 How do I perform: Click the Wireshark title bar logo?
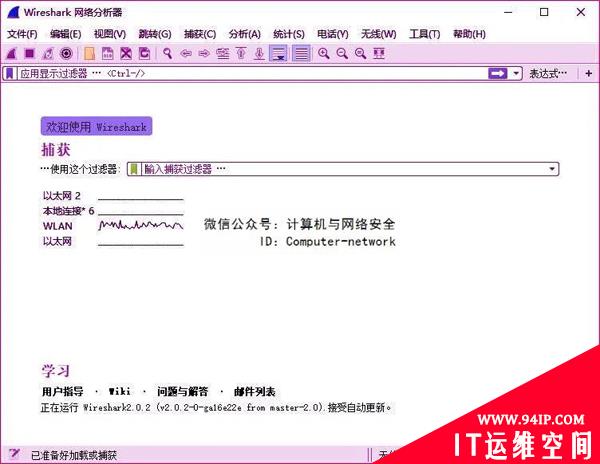pyautogui.click(x=13, y=12)
